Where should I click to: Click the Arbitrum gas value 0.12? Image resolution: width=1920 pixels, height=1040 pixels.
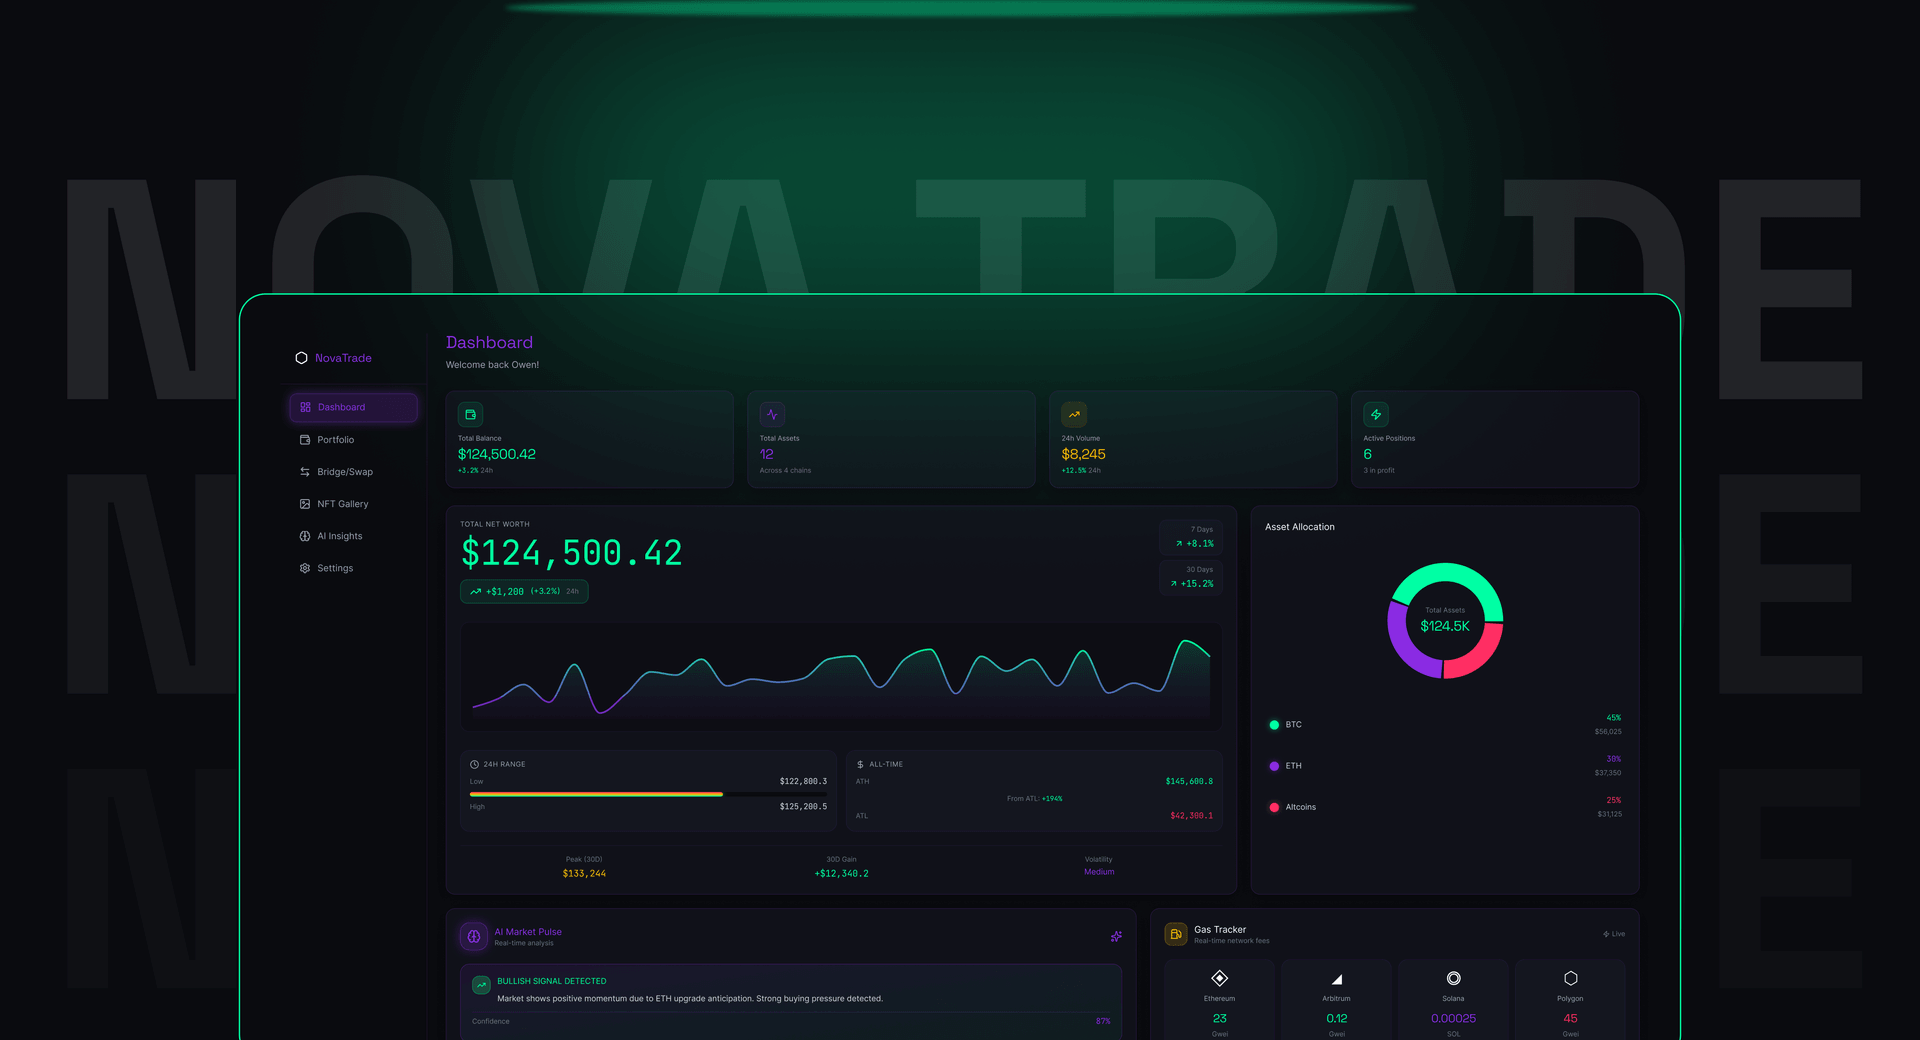[1337, 1018]
